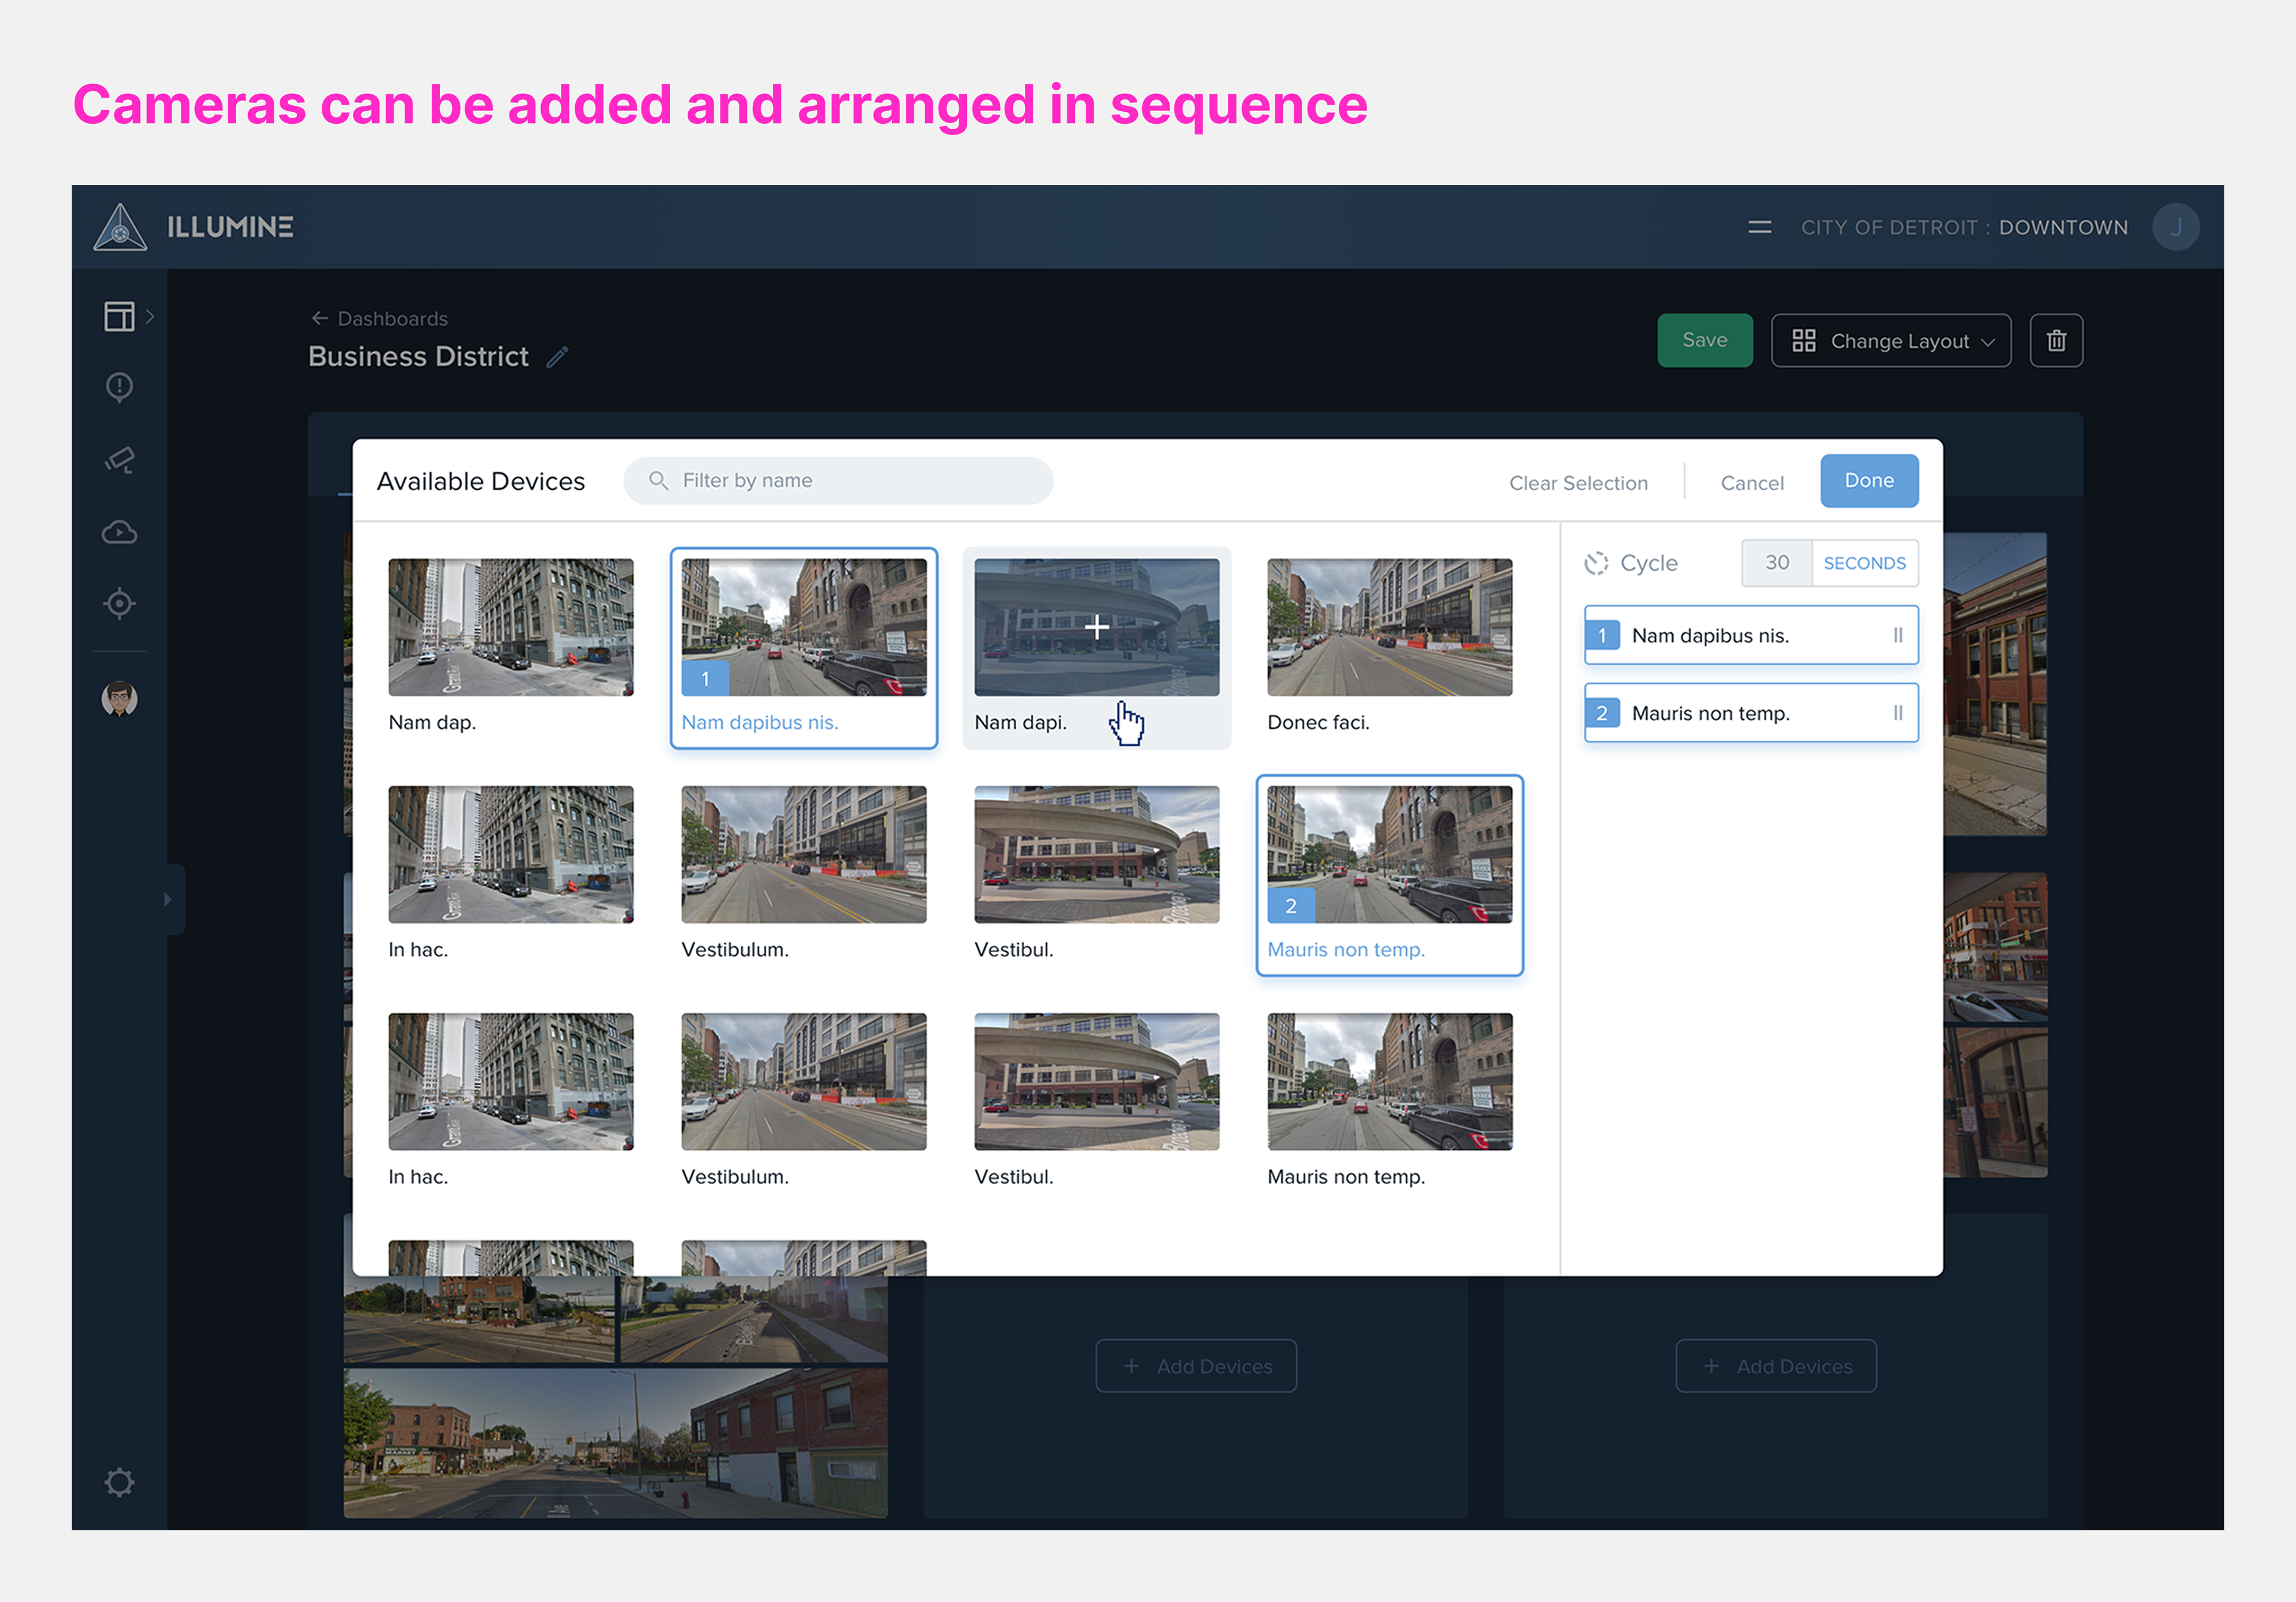
Task: Grab drag handle of Mauris non temp. row
Action: coord(1897,713)
